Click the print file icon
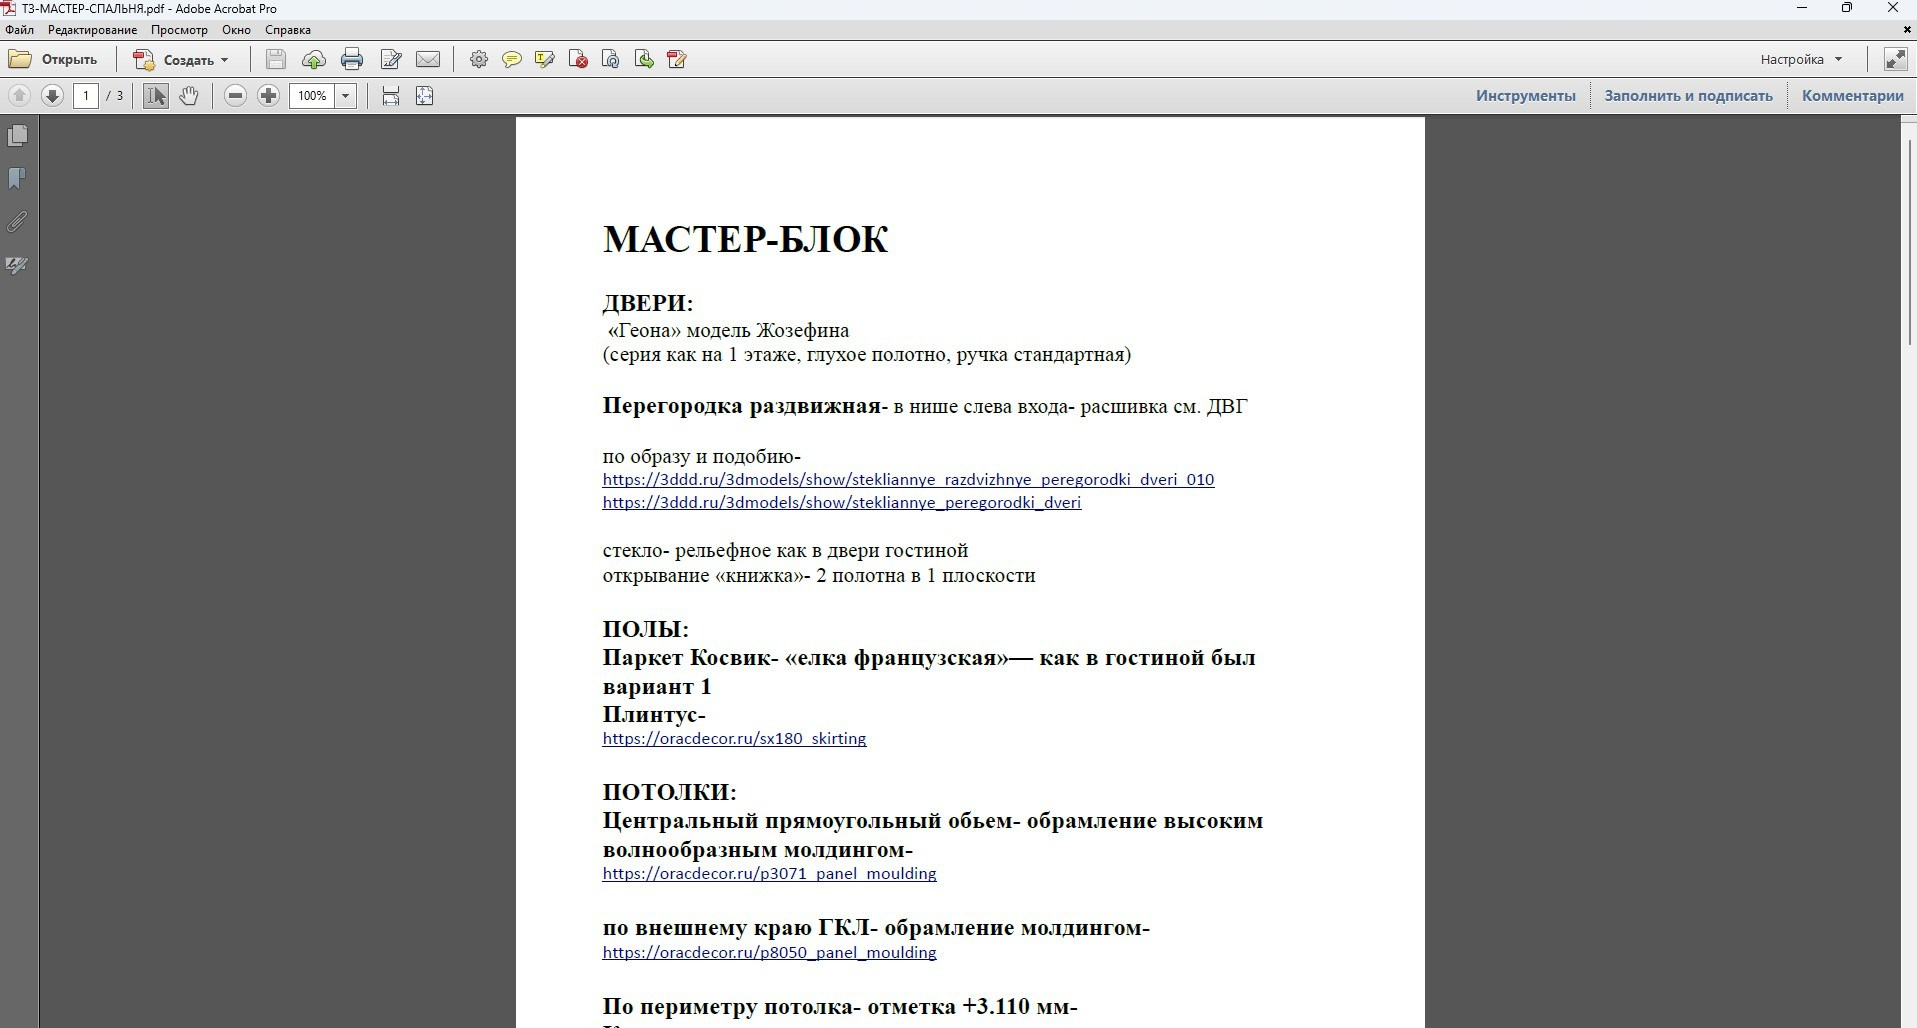Screen dimensions: 1917x1028 click(x=351, y=60)
